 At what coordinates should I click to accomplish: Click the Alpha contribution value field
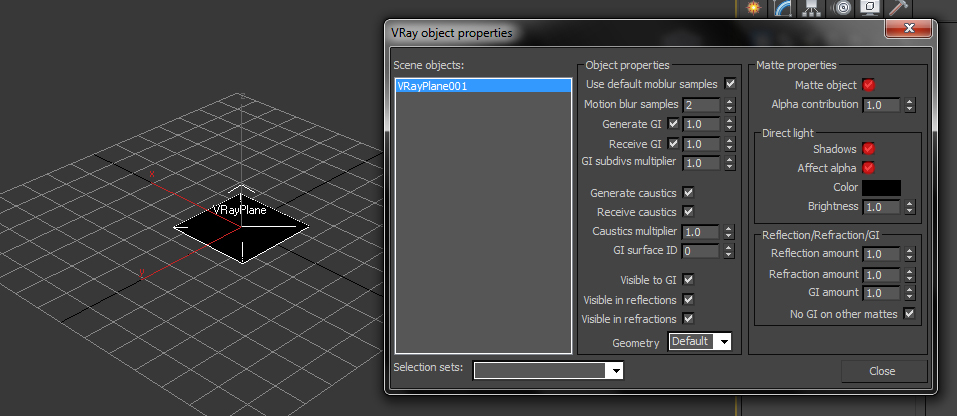pos(881,105)
